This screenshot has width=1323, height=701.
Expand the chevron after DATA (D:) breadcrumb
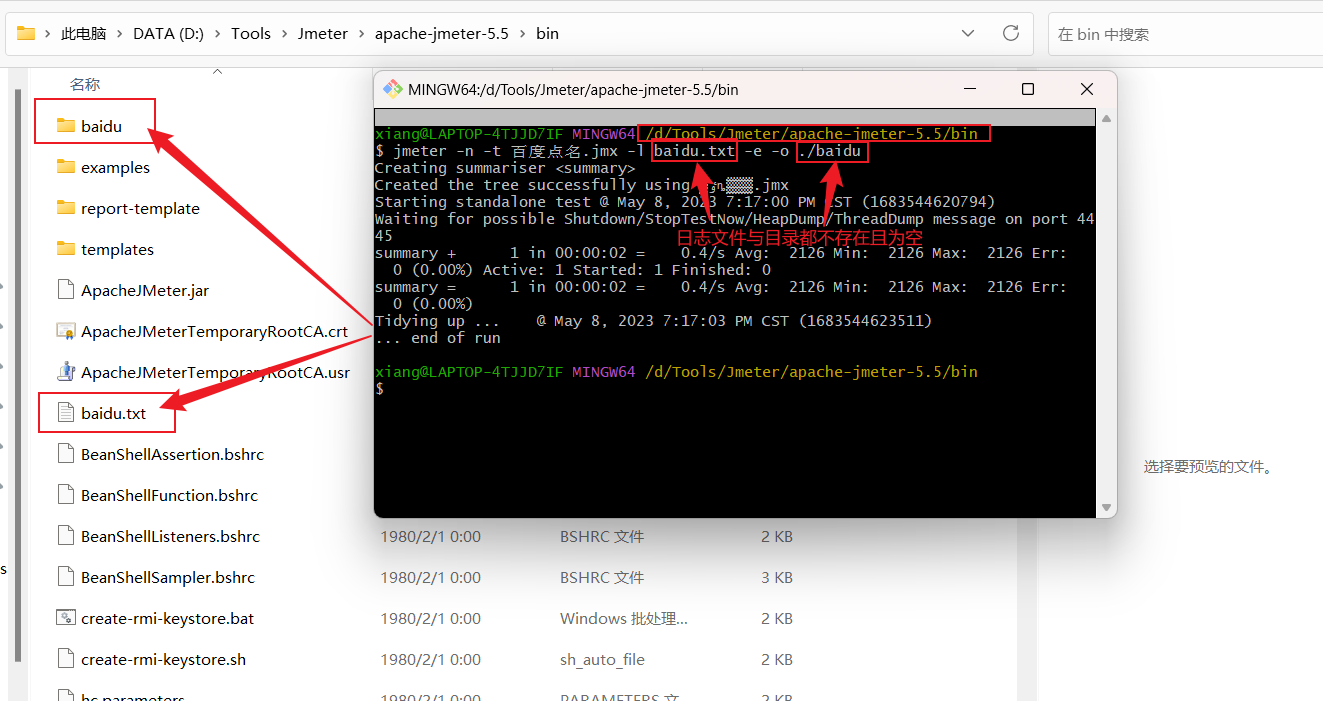[217, 34]
